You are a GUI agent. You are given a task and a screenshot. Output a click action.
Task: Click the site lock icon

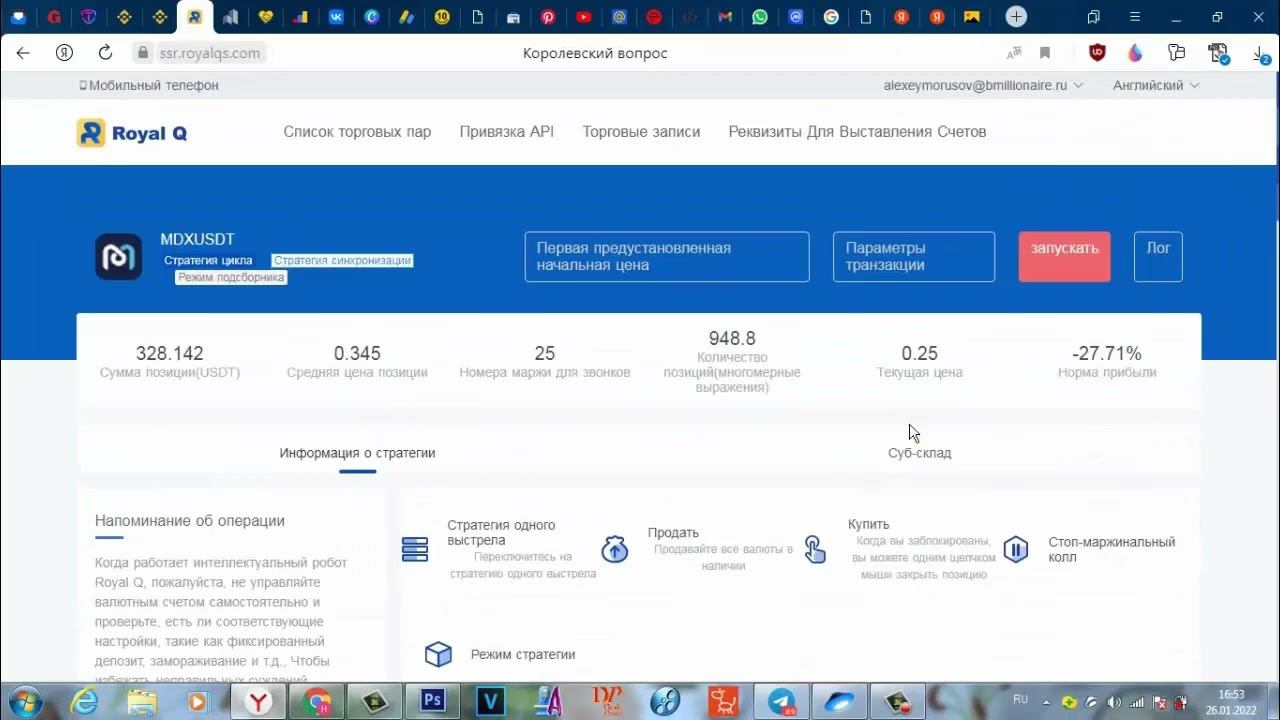point(143,53)
